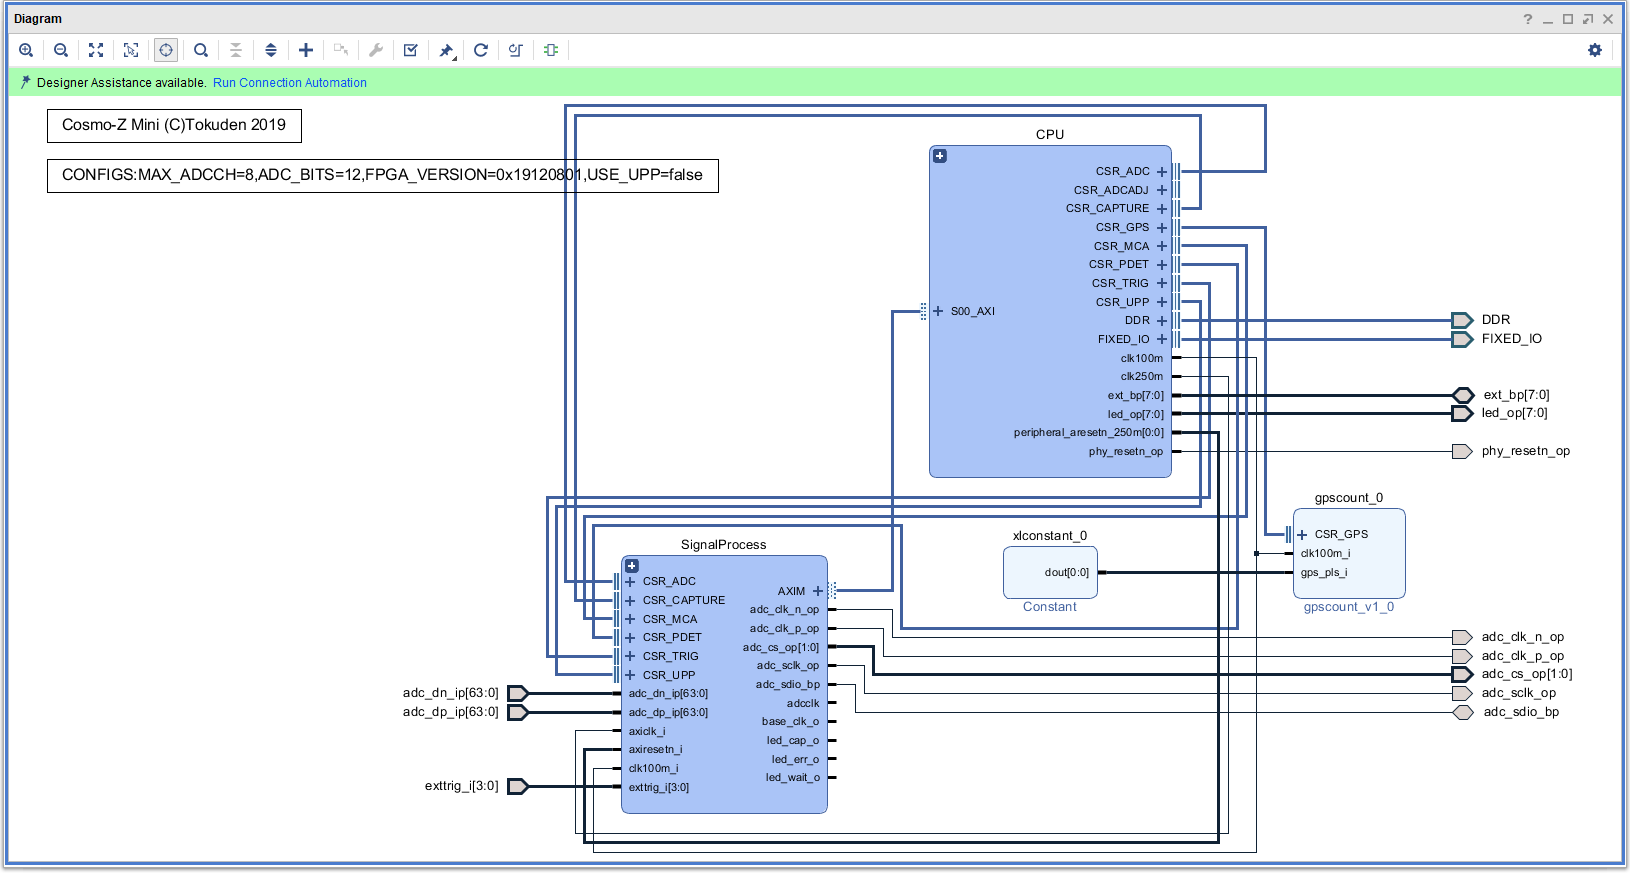1630x873 pixels.
Task: Run Connection Automation link
Action: [289, 83]
